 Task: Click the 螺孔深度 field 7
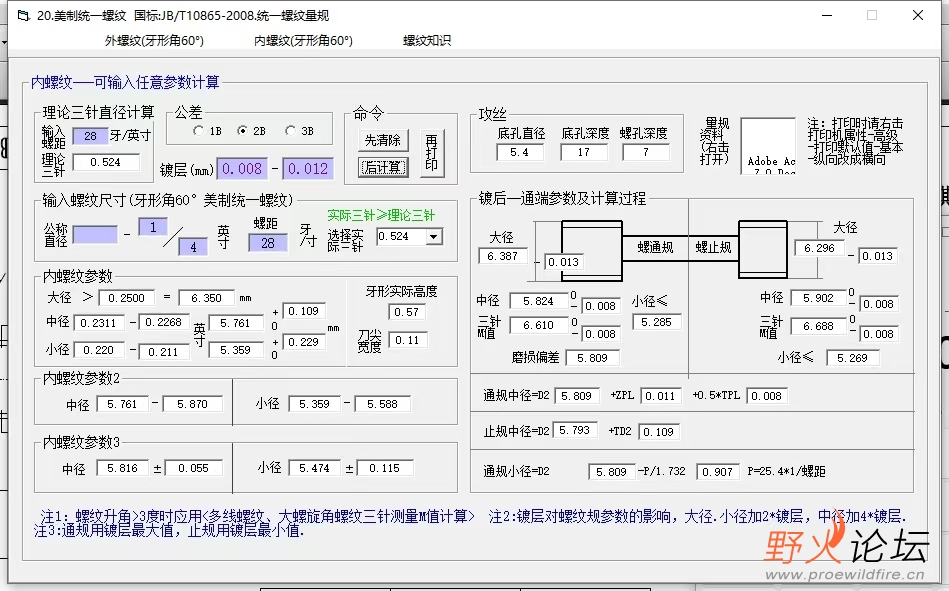tap(646, 152)
